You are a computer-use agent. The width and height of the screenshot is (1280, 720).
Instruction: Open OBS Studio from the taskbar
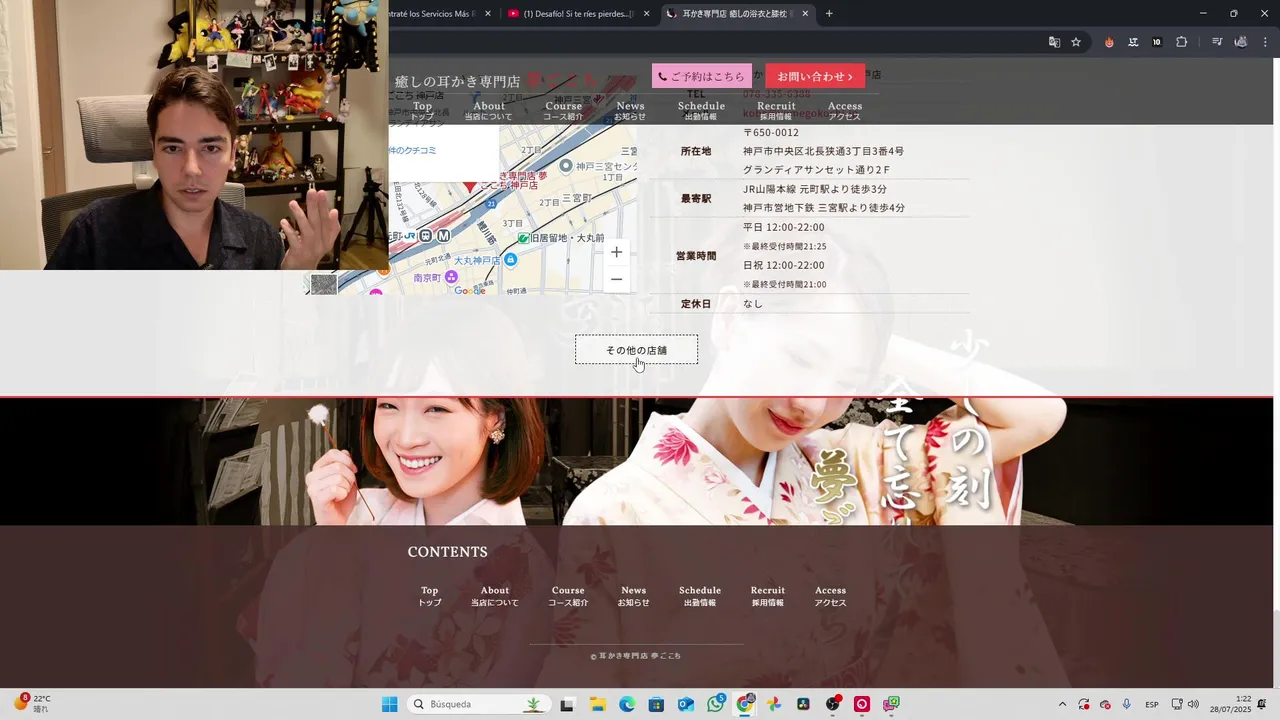(833, 704)
